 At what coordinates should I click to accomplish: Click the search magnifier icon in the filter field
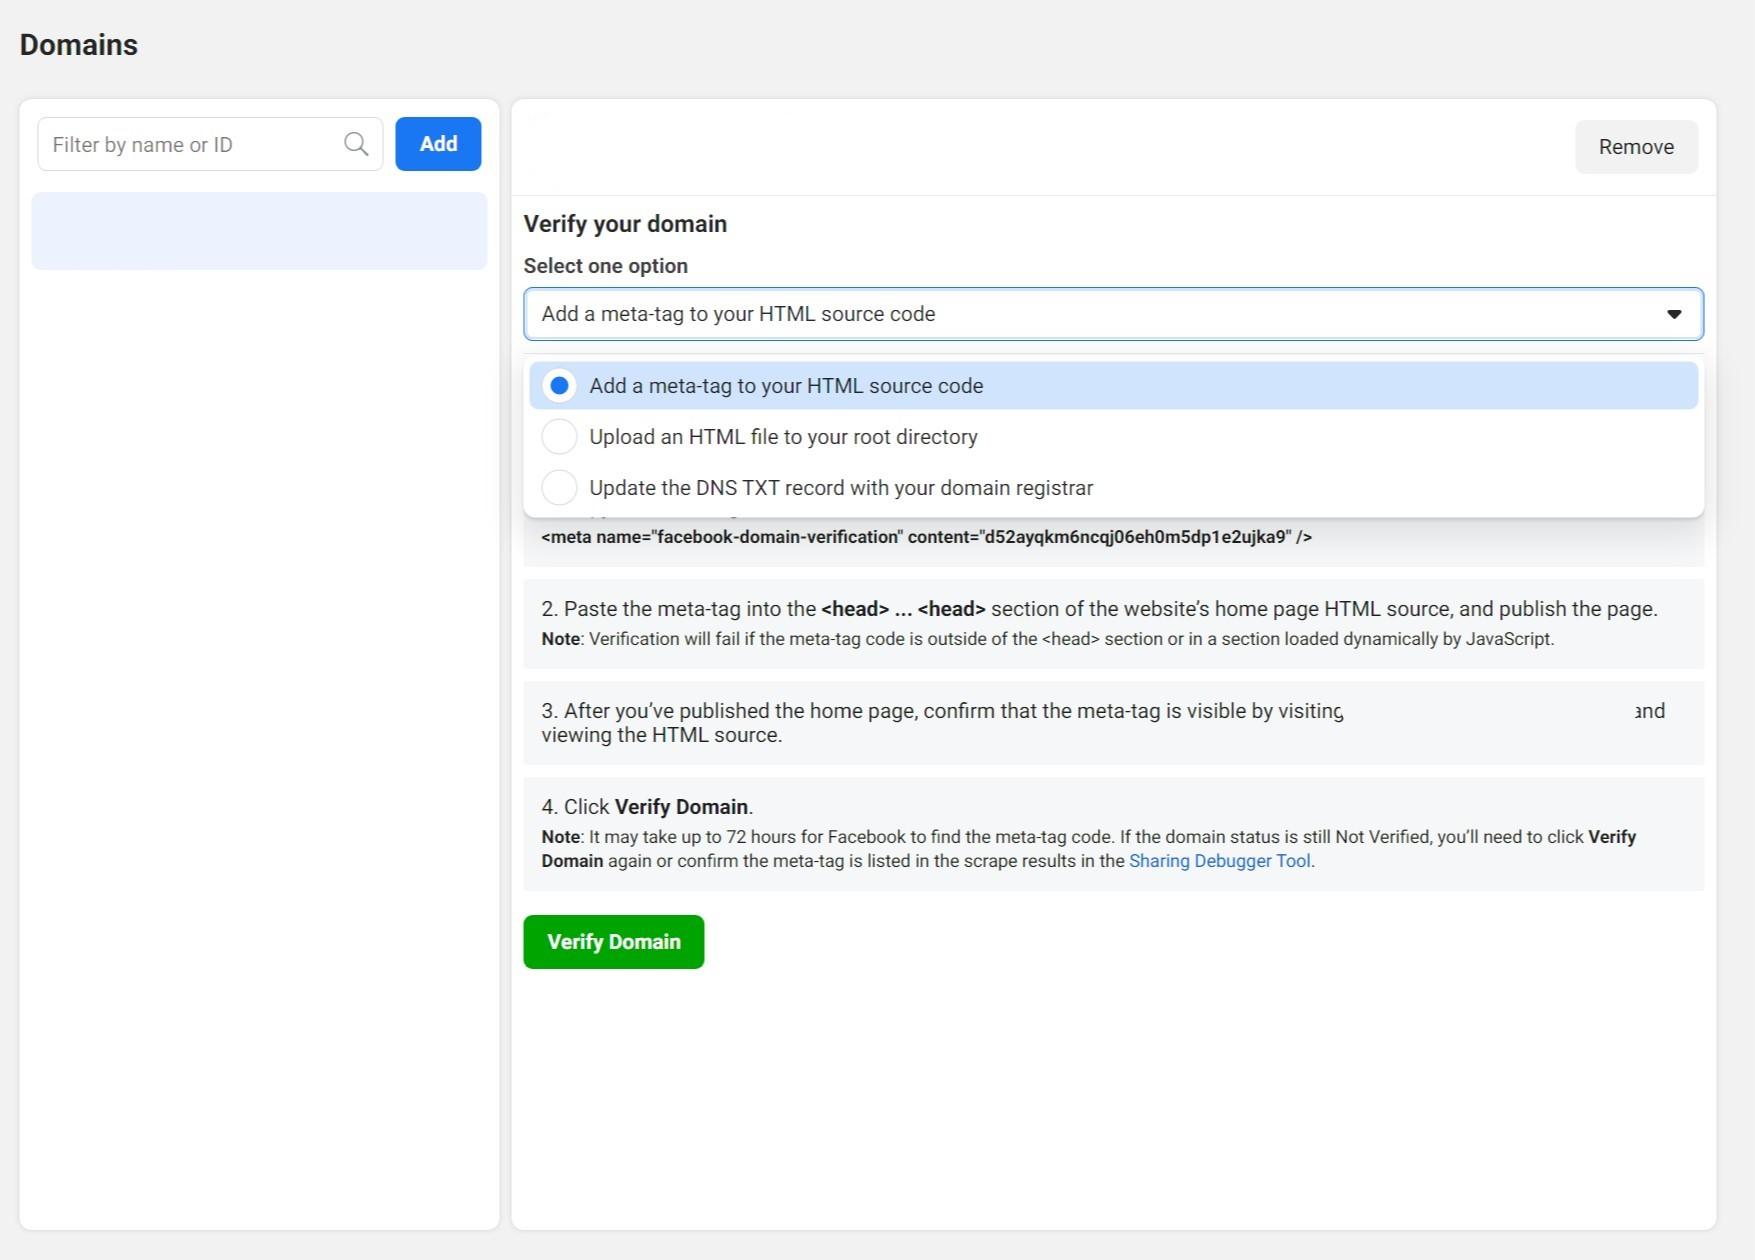pos(355,144)
